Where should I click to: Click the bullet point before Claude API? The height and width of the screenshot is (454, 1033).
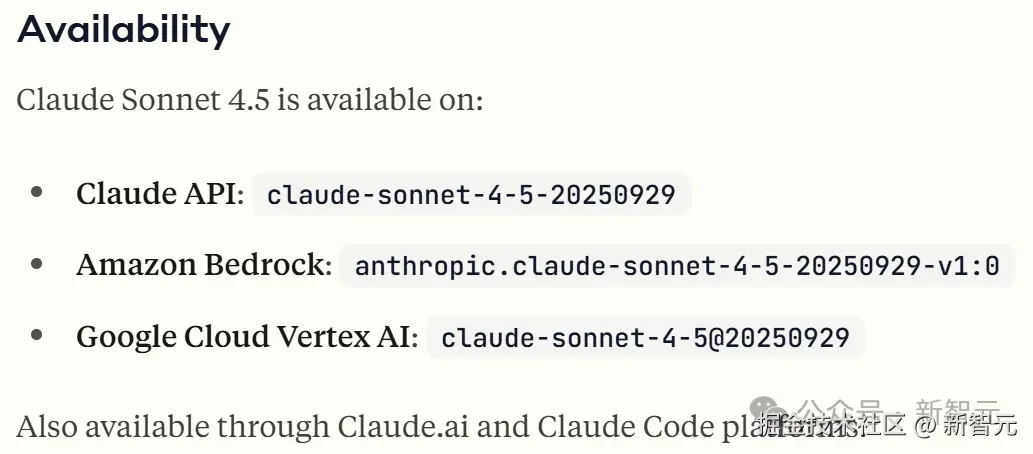[37, 192]
